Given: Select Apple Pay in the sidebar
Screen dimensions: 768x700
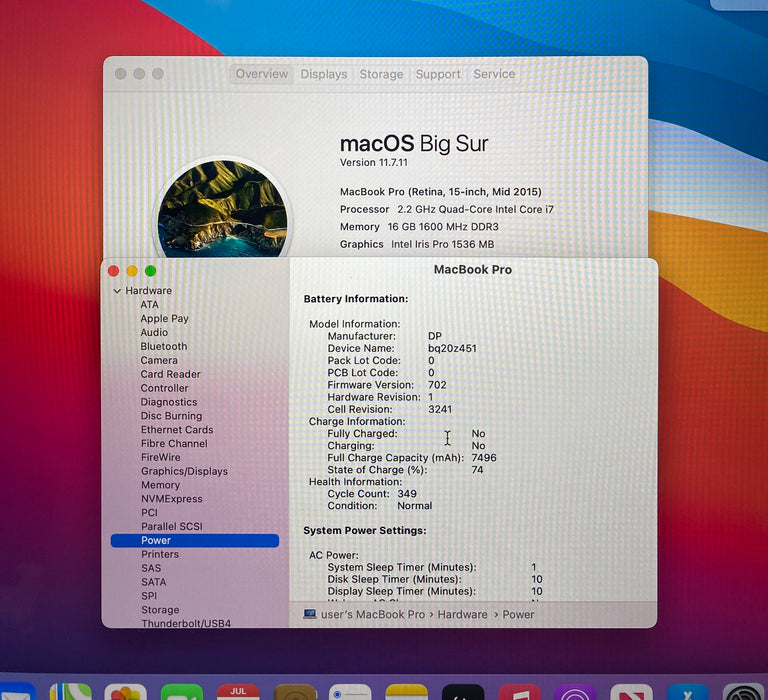Looking at the screenshot, I should [165, 318].
